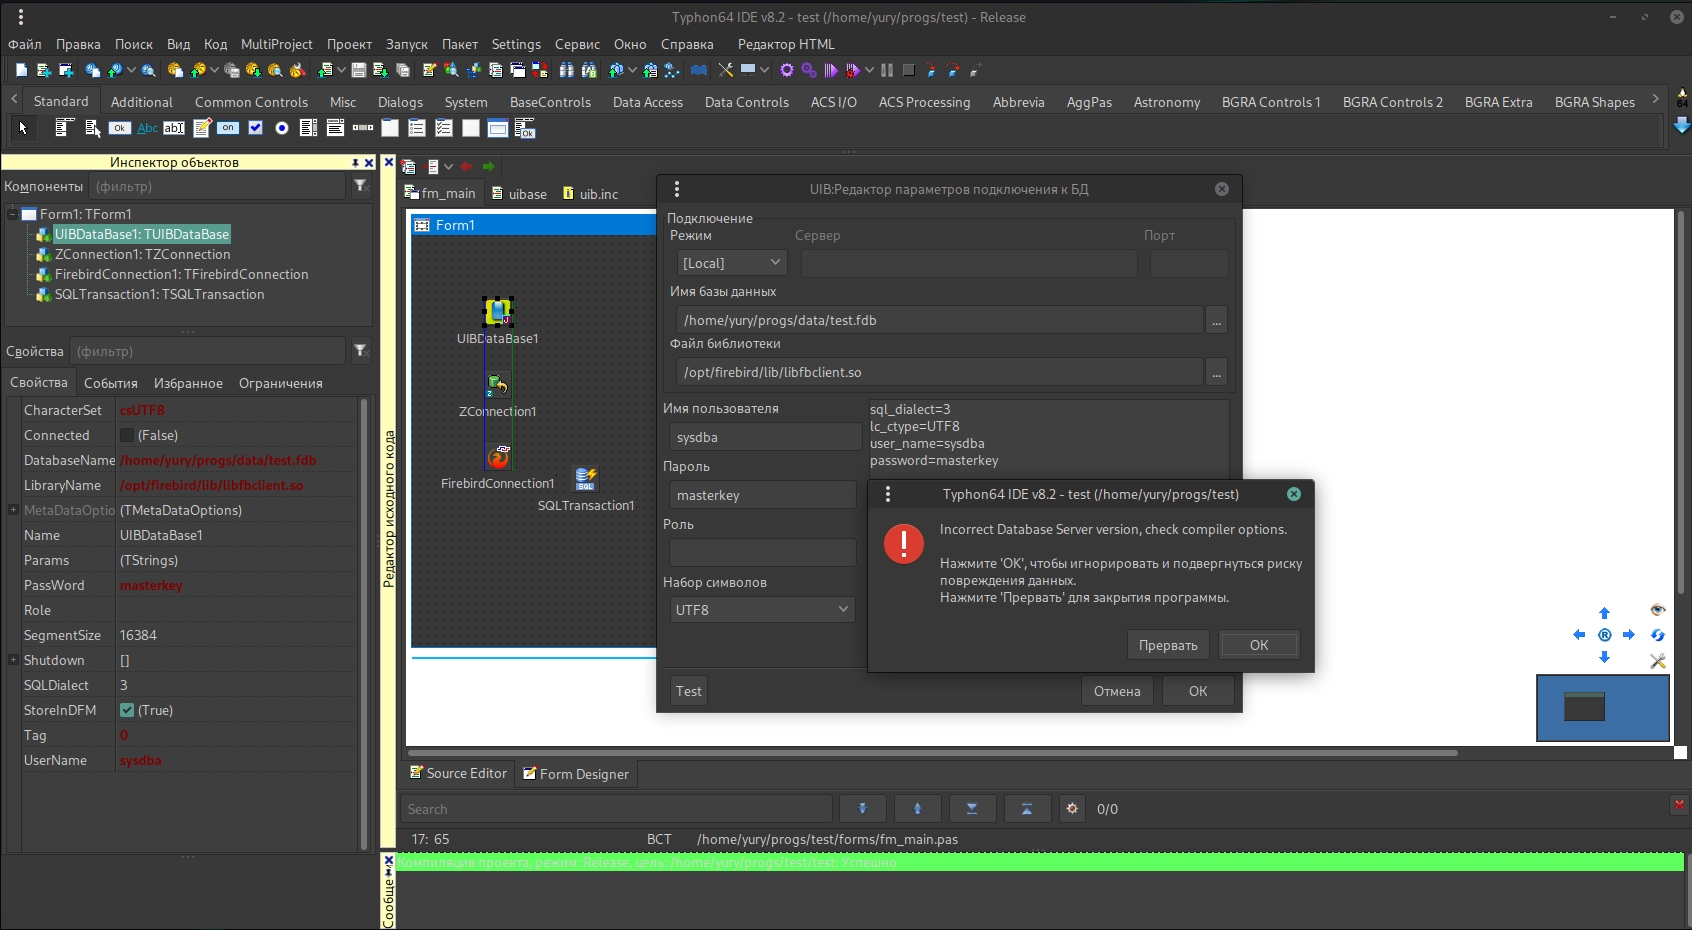Click the left arrow in designer navigator
This screenshot has height=930, width=1692.
coord(1579,635)
